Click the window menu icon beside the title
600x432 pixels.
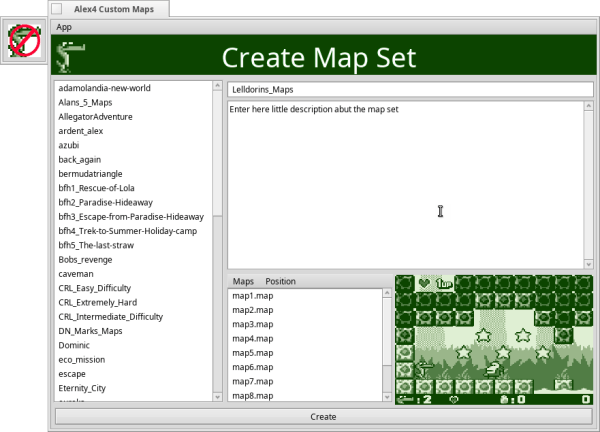[x=57, y=8]
